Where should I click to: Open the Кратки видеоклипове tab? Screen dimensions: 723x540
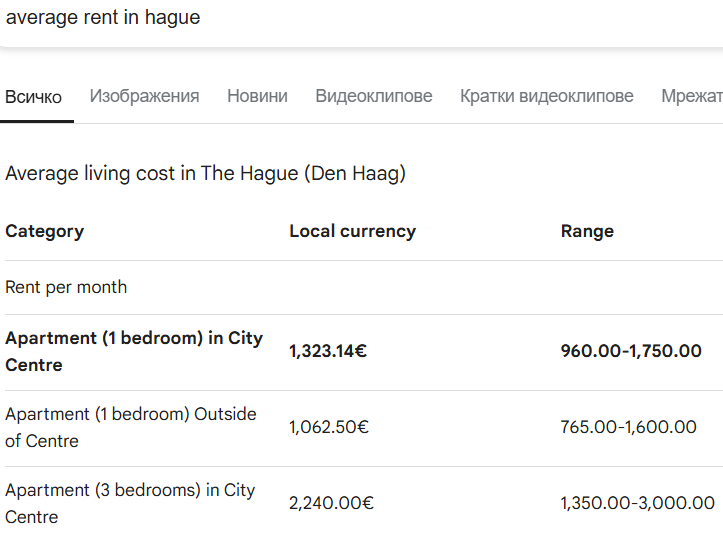click(547, 96)
